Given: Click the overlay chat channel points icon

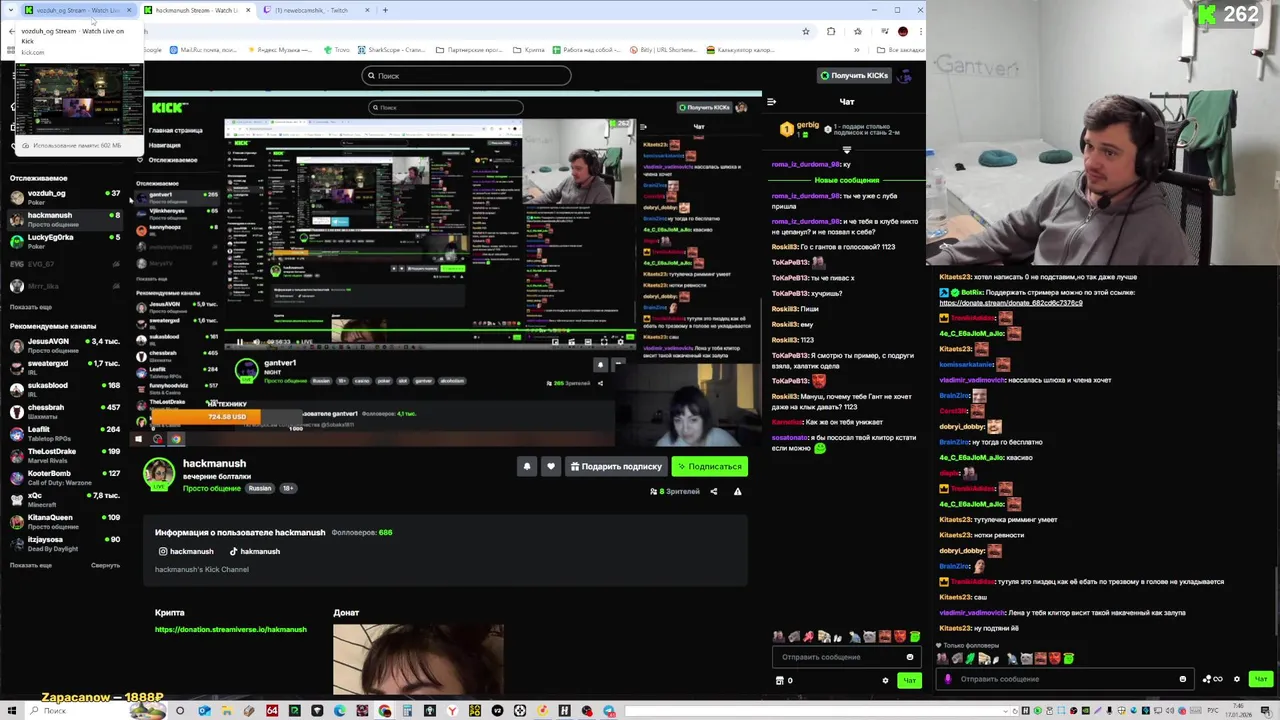Looking at the screenshot, I should (1213, 679).
